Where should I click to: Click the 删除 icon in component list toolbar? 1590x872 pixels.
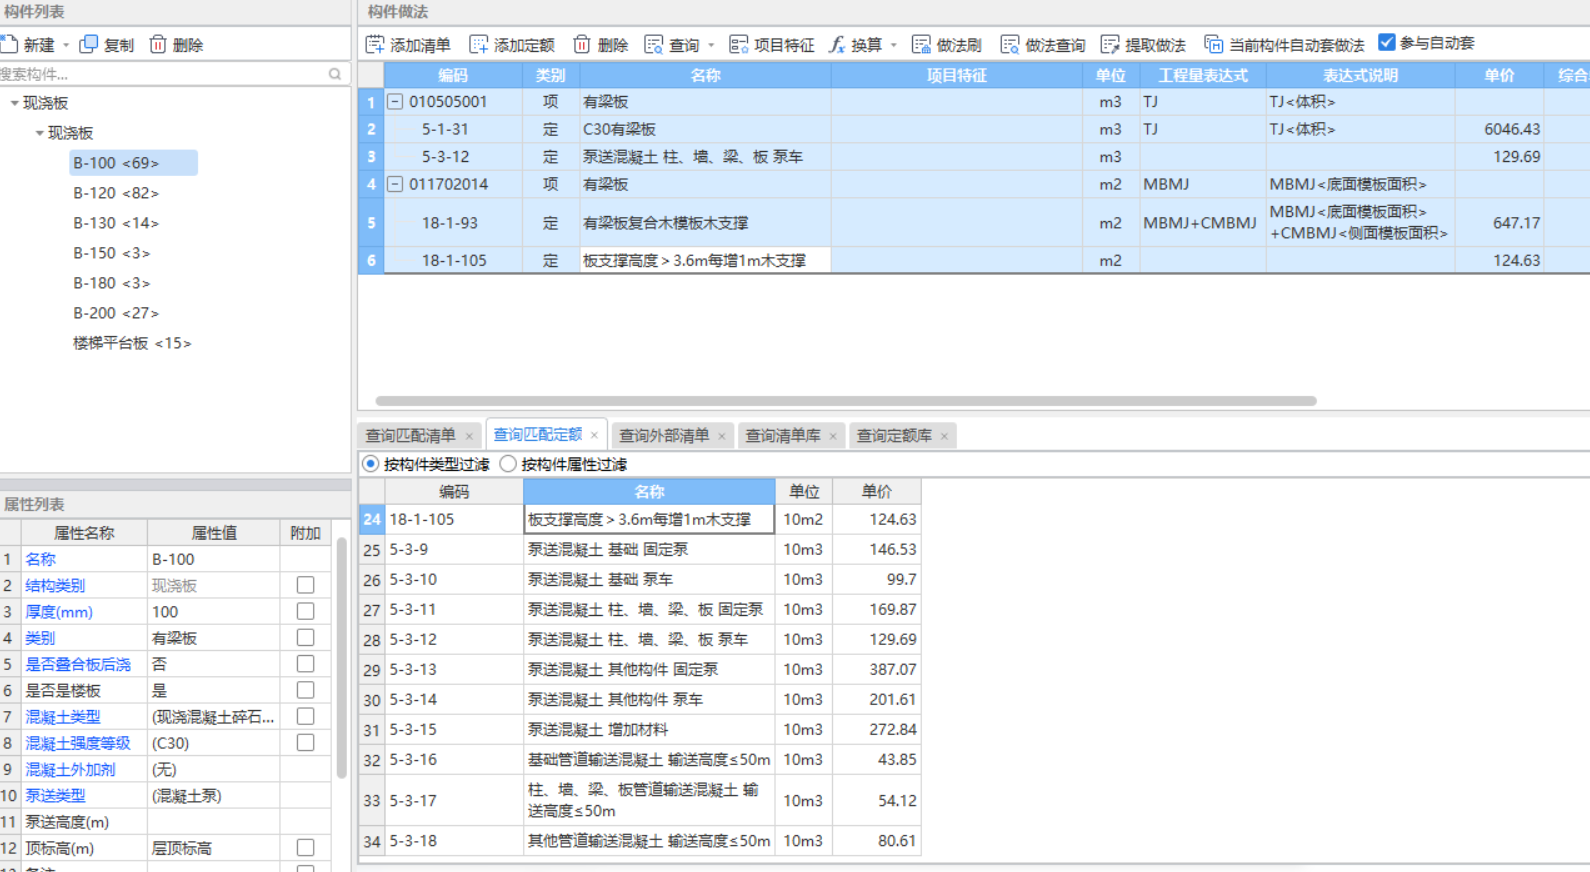(x=158, y=44)
